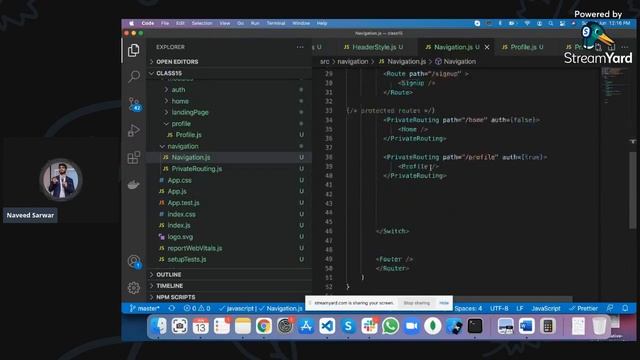This screenshot has width=640, height=360.
Task: Click the editor's vertical scrollbar
Action: coord(632,190)
